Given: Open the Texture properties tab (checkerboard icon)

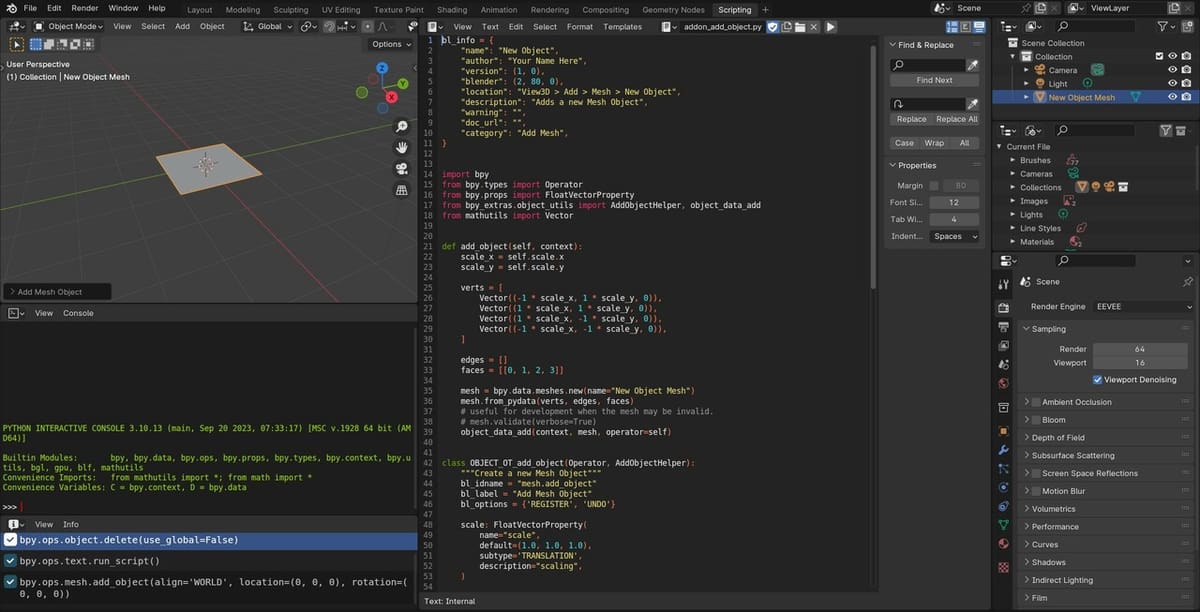Looking at the screenshot, I should point(1003,567).
